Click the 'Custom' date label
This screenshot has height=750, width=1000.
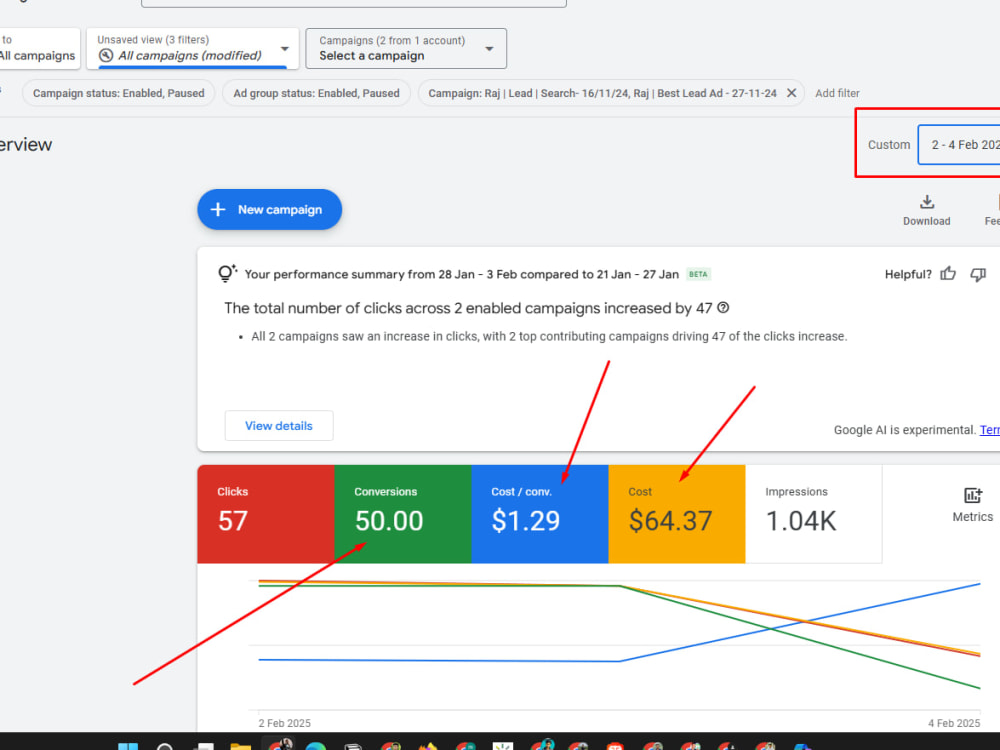888,145
